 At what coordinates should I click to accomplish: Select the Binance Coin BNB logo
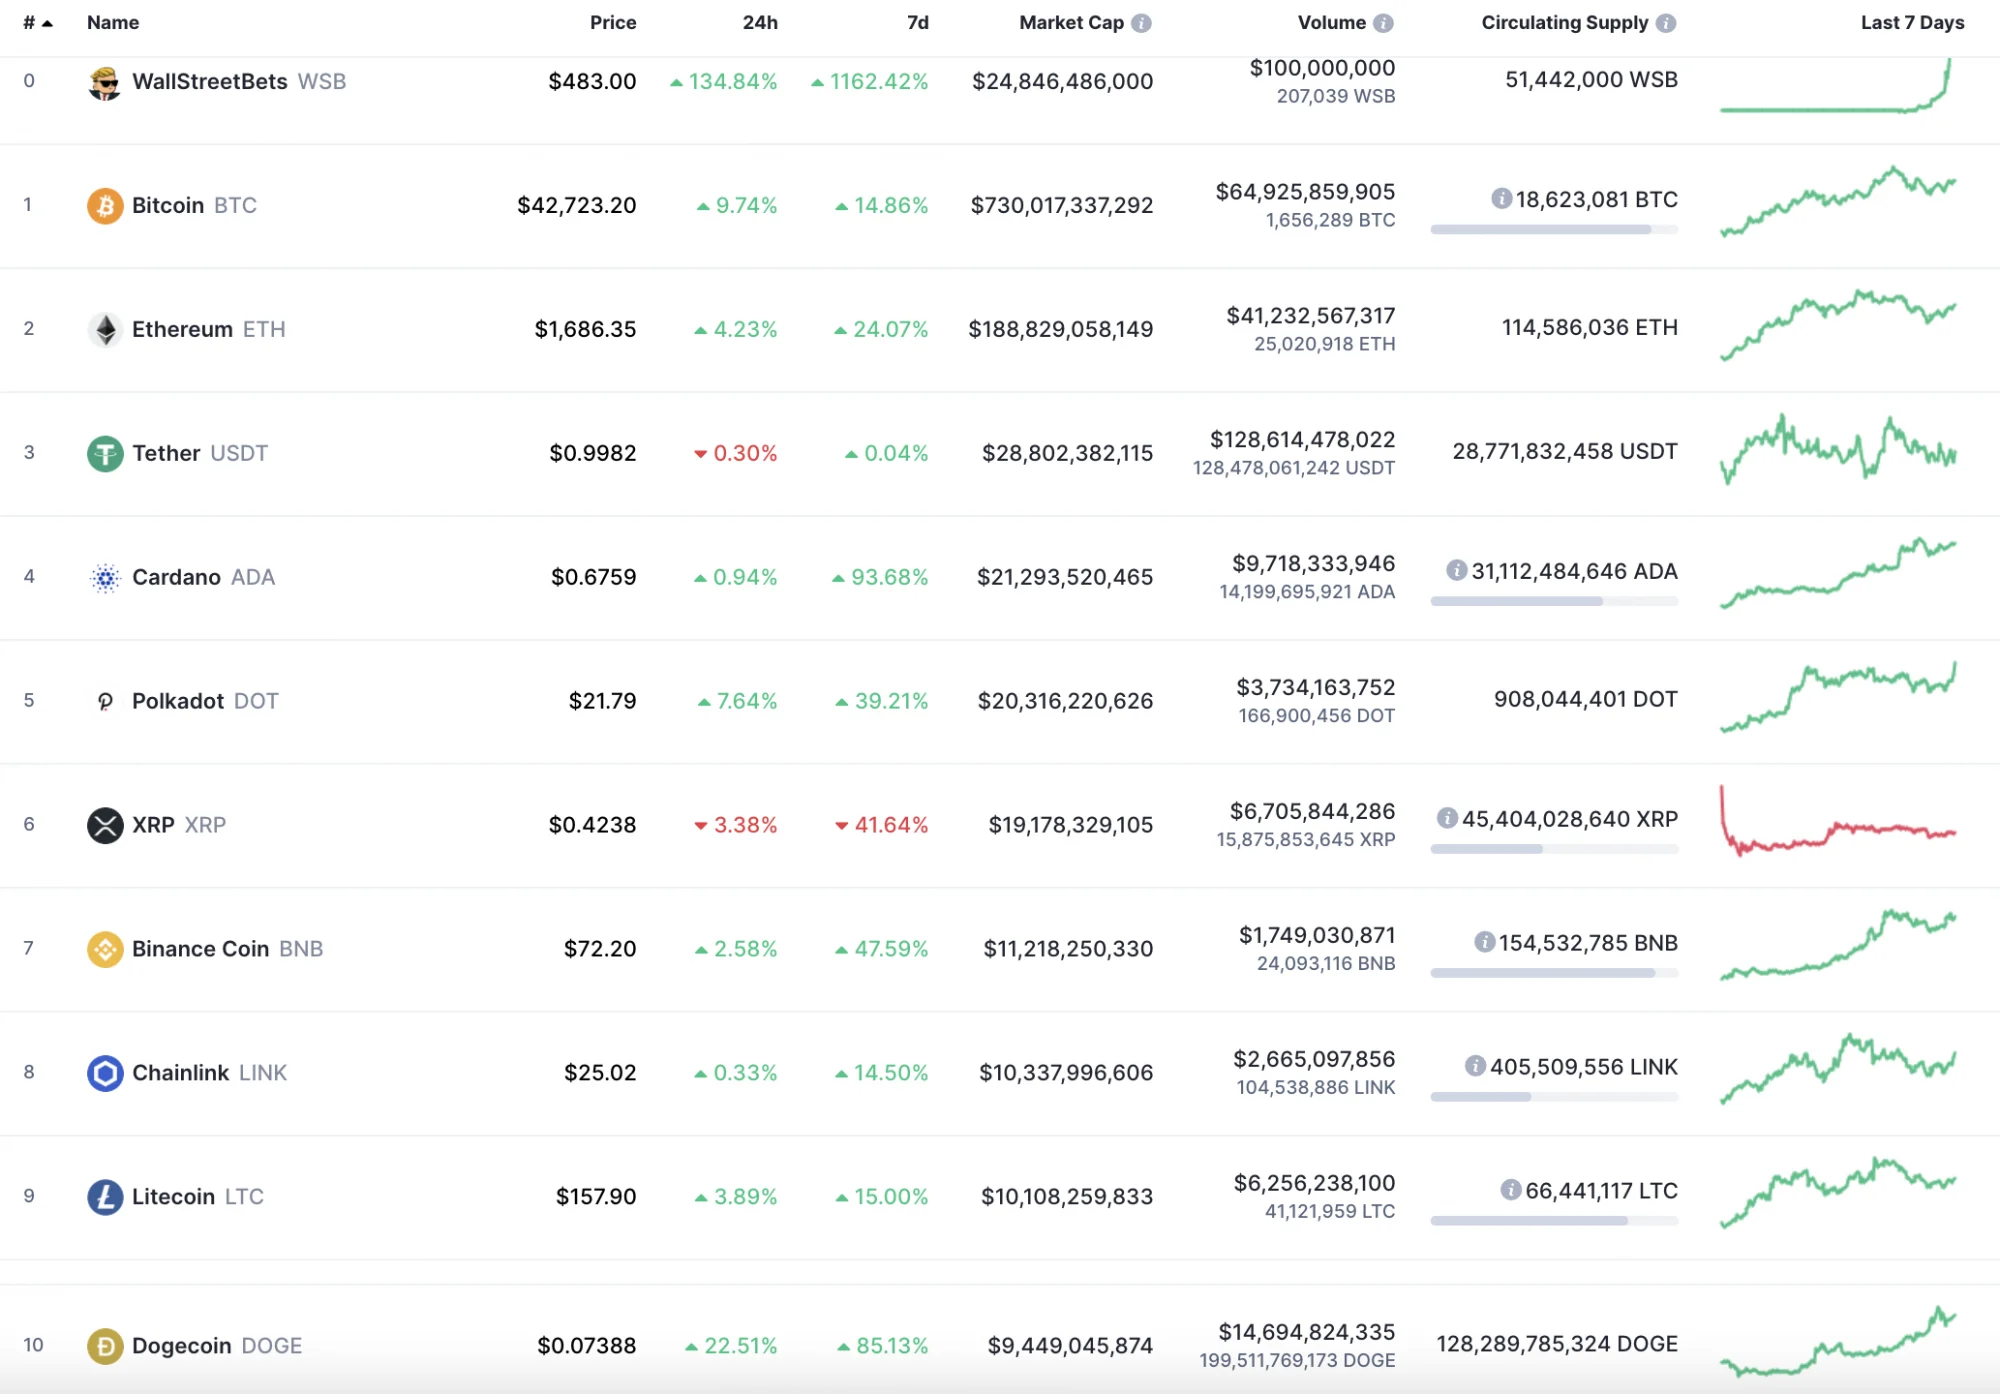[x=105, y=948]
